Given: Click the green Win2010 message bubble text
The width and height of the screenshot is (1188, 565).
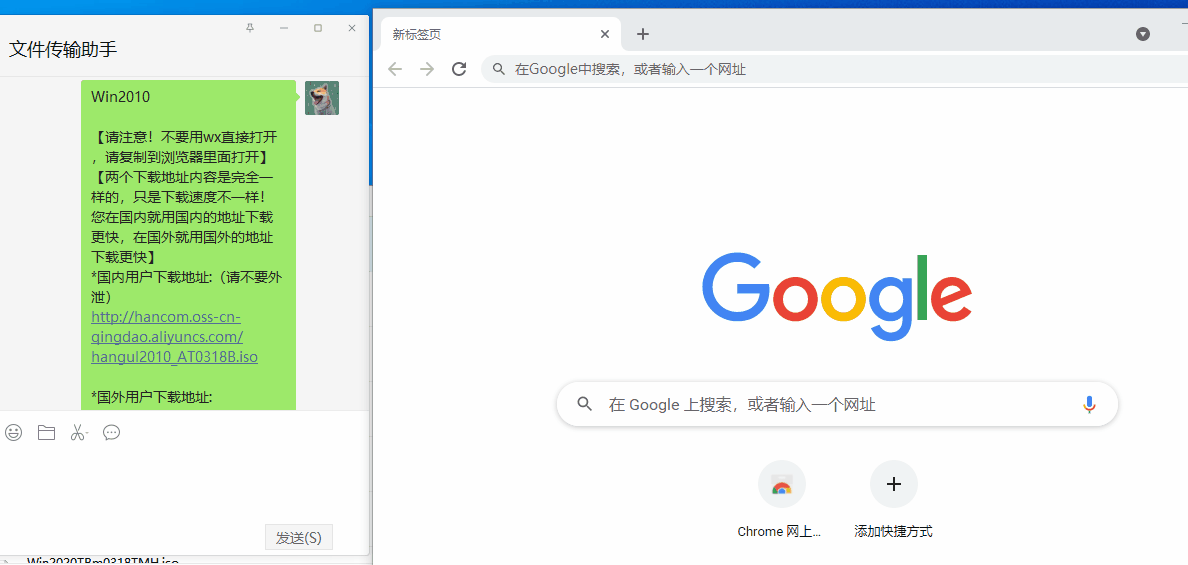Looking at the screenshot, I should [120, 96].
